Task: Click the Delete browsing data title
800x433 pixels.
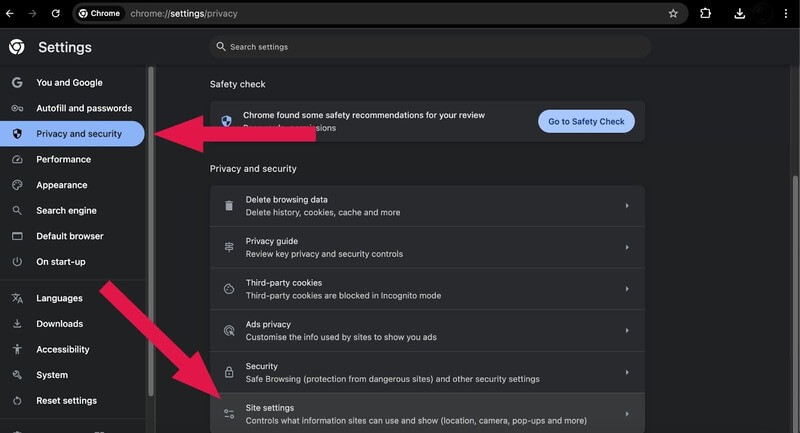Action: (286, 199)
